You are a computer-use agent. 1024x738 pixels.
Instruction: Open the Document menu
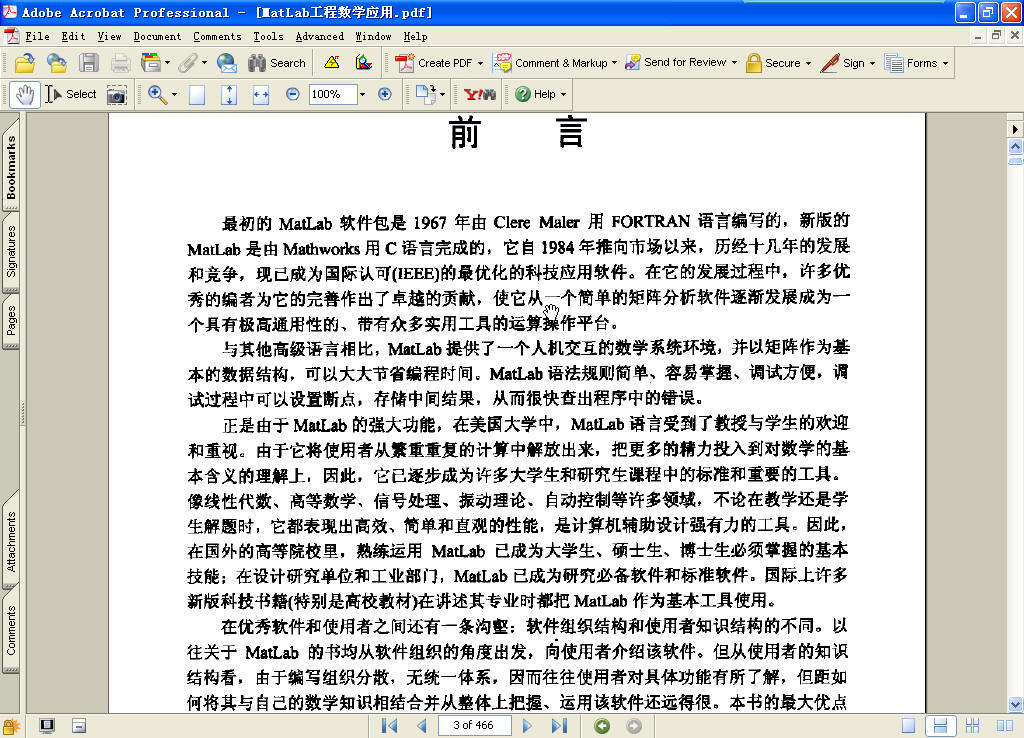point(157,37)
